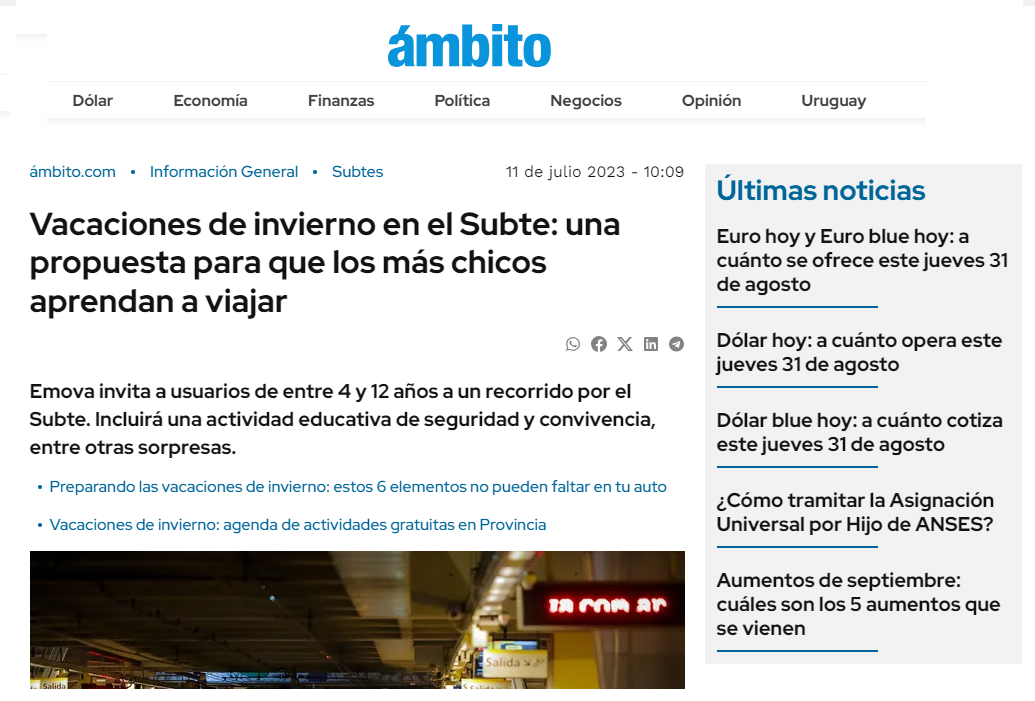Follow the Subtes breadcrumb link

click(357, 172)
